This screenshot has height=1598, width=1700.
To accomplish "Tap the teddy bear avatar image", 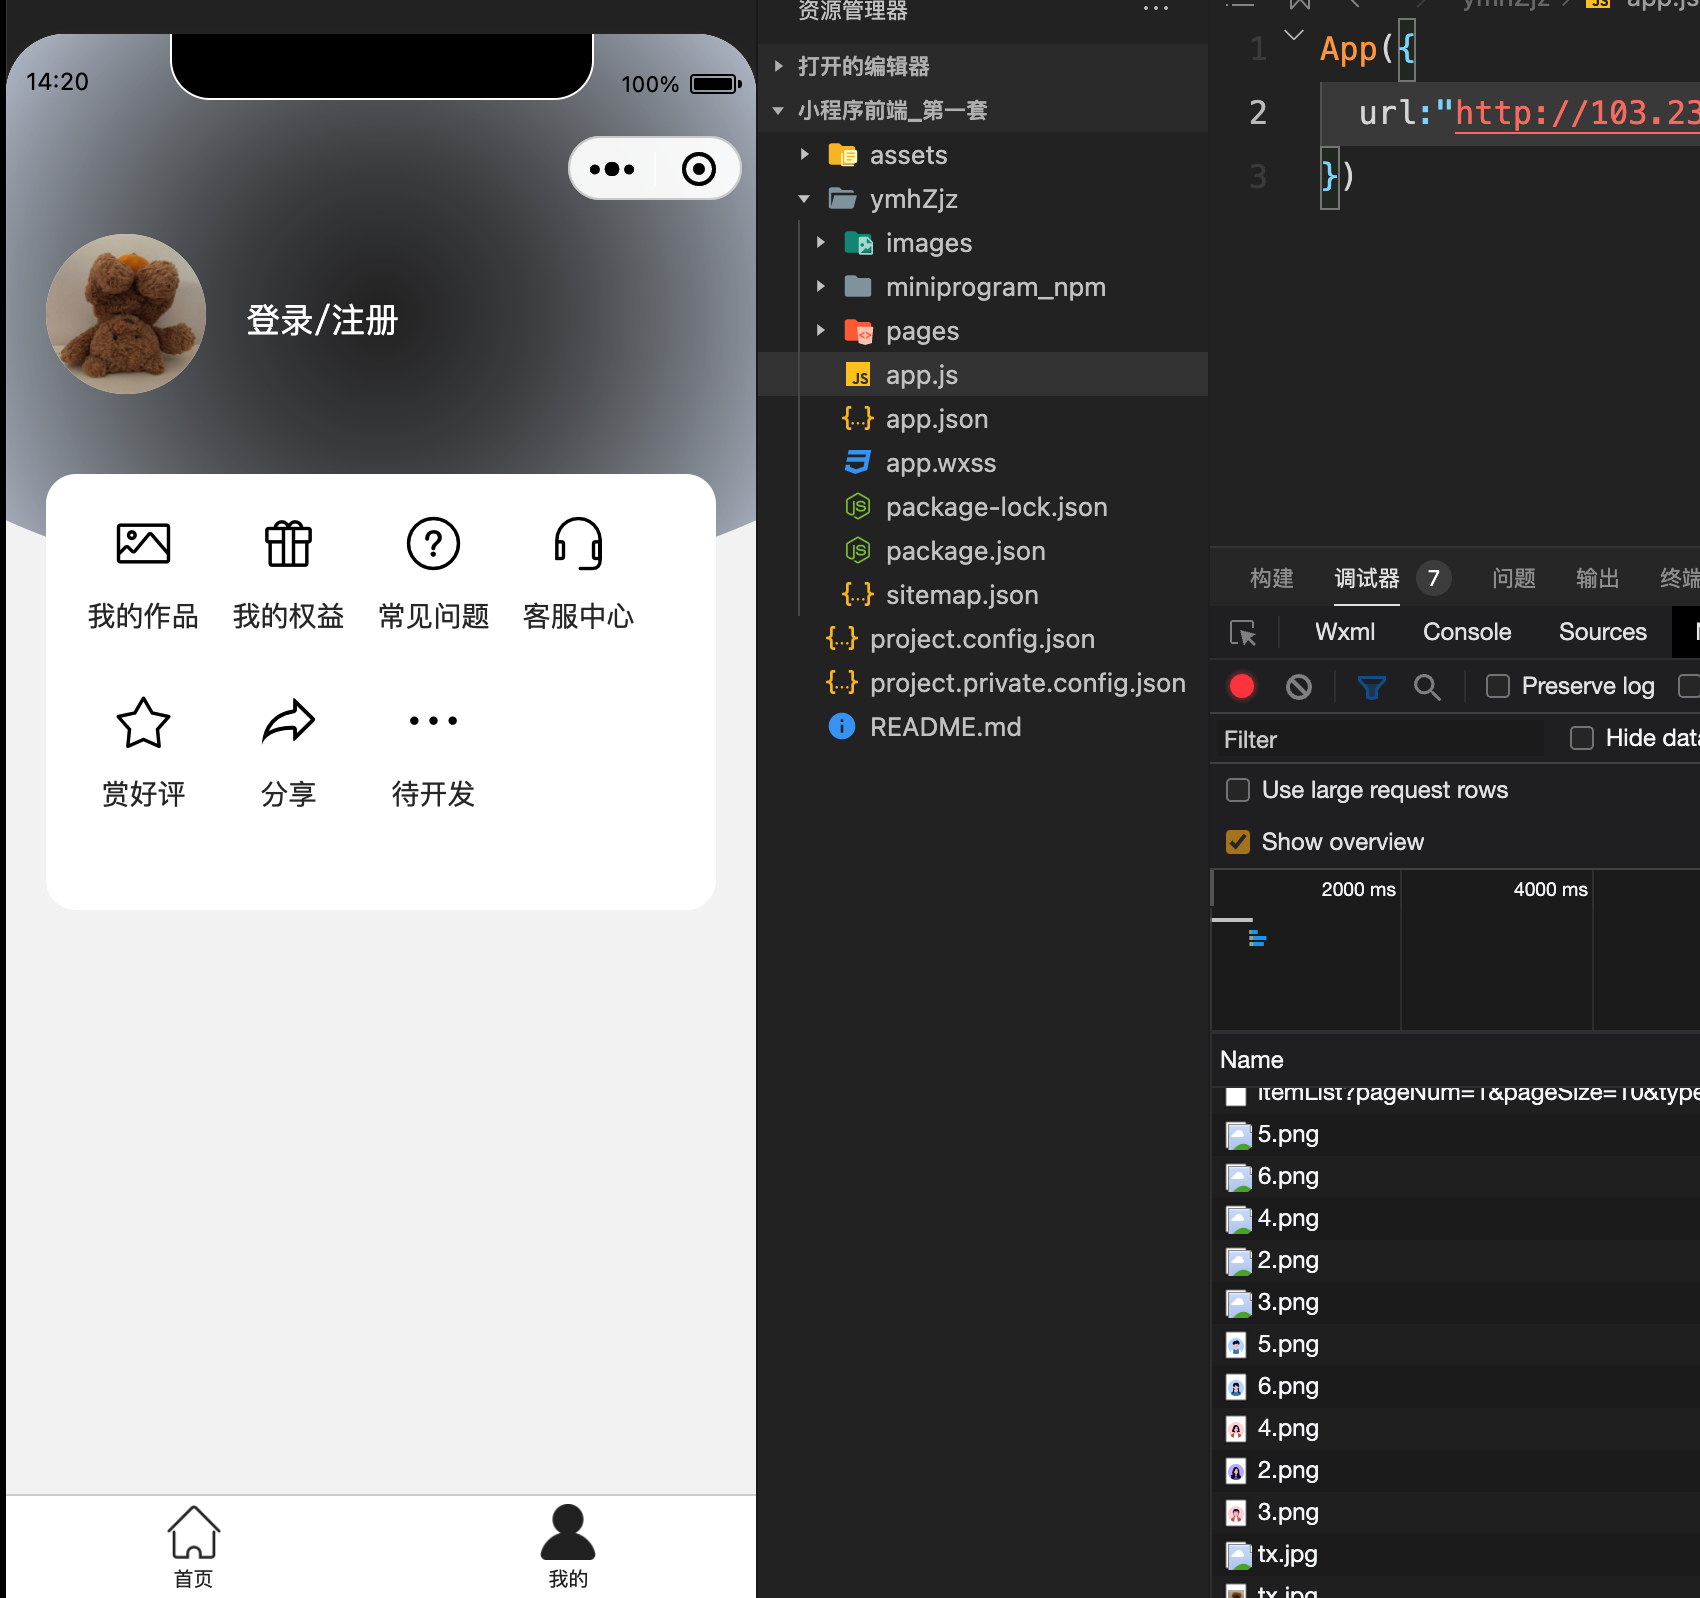I will (x=126, y=314).
